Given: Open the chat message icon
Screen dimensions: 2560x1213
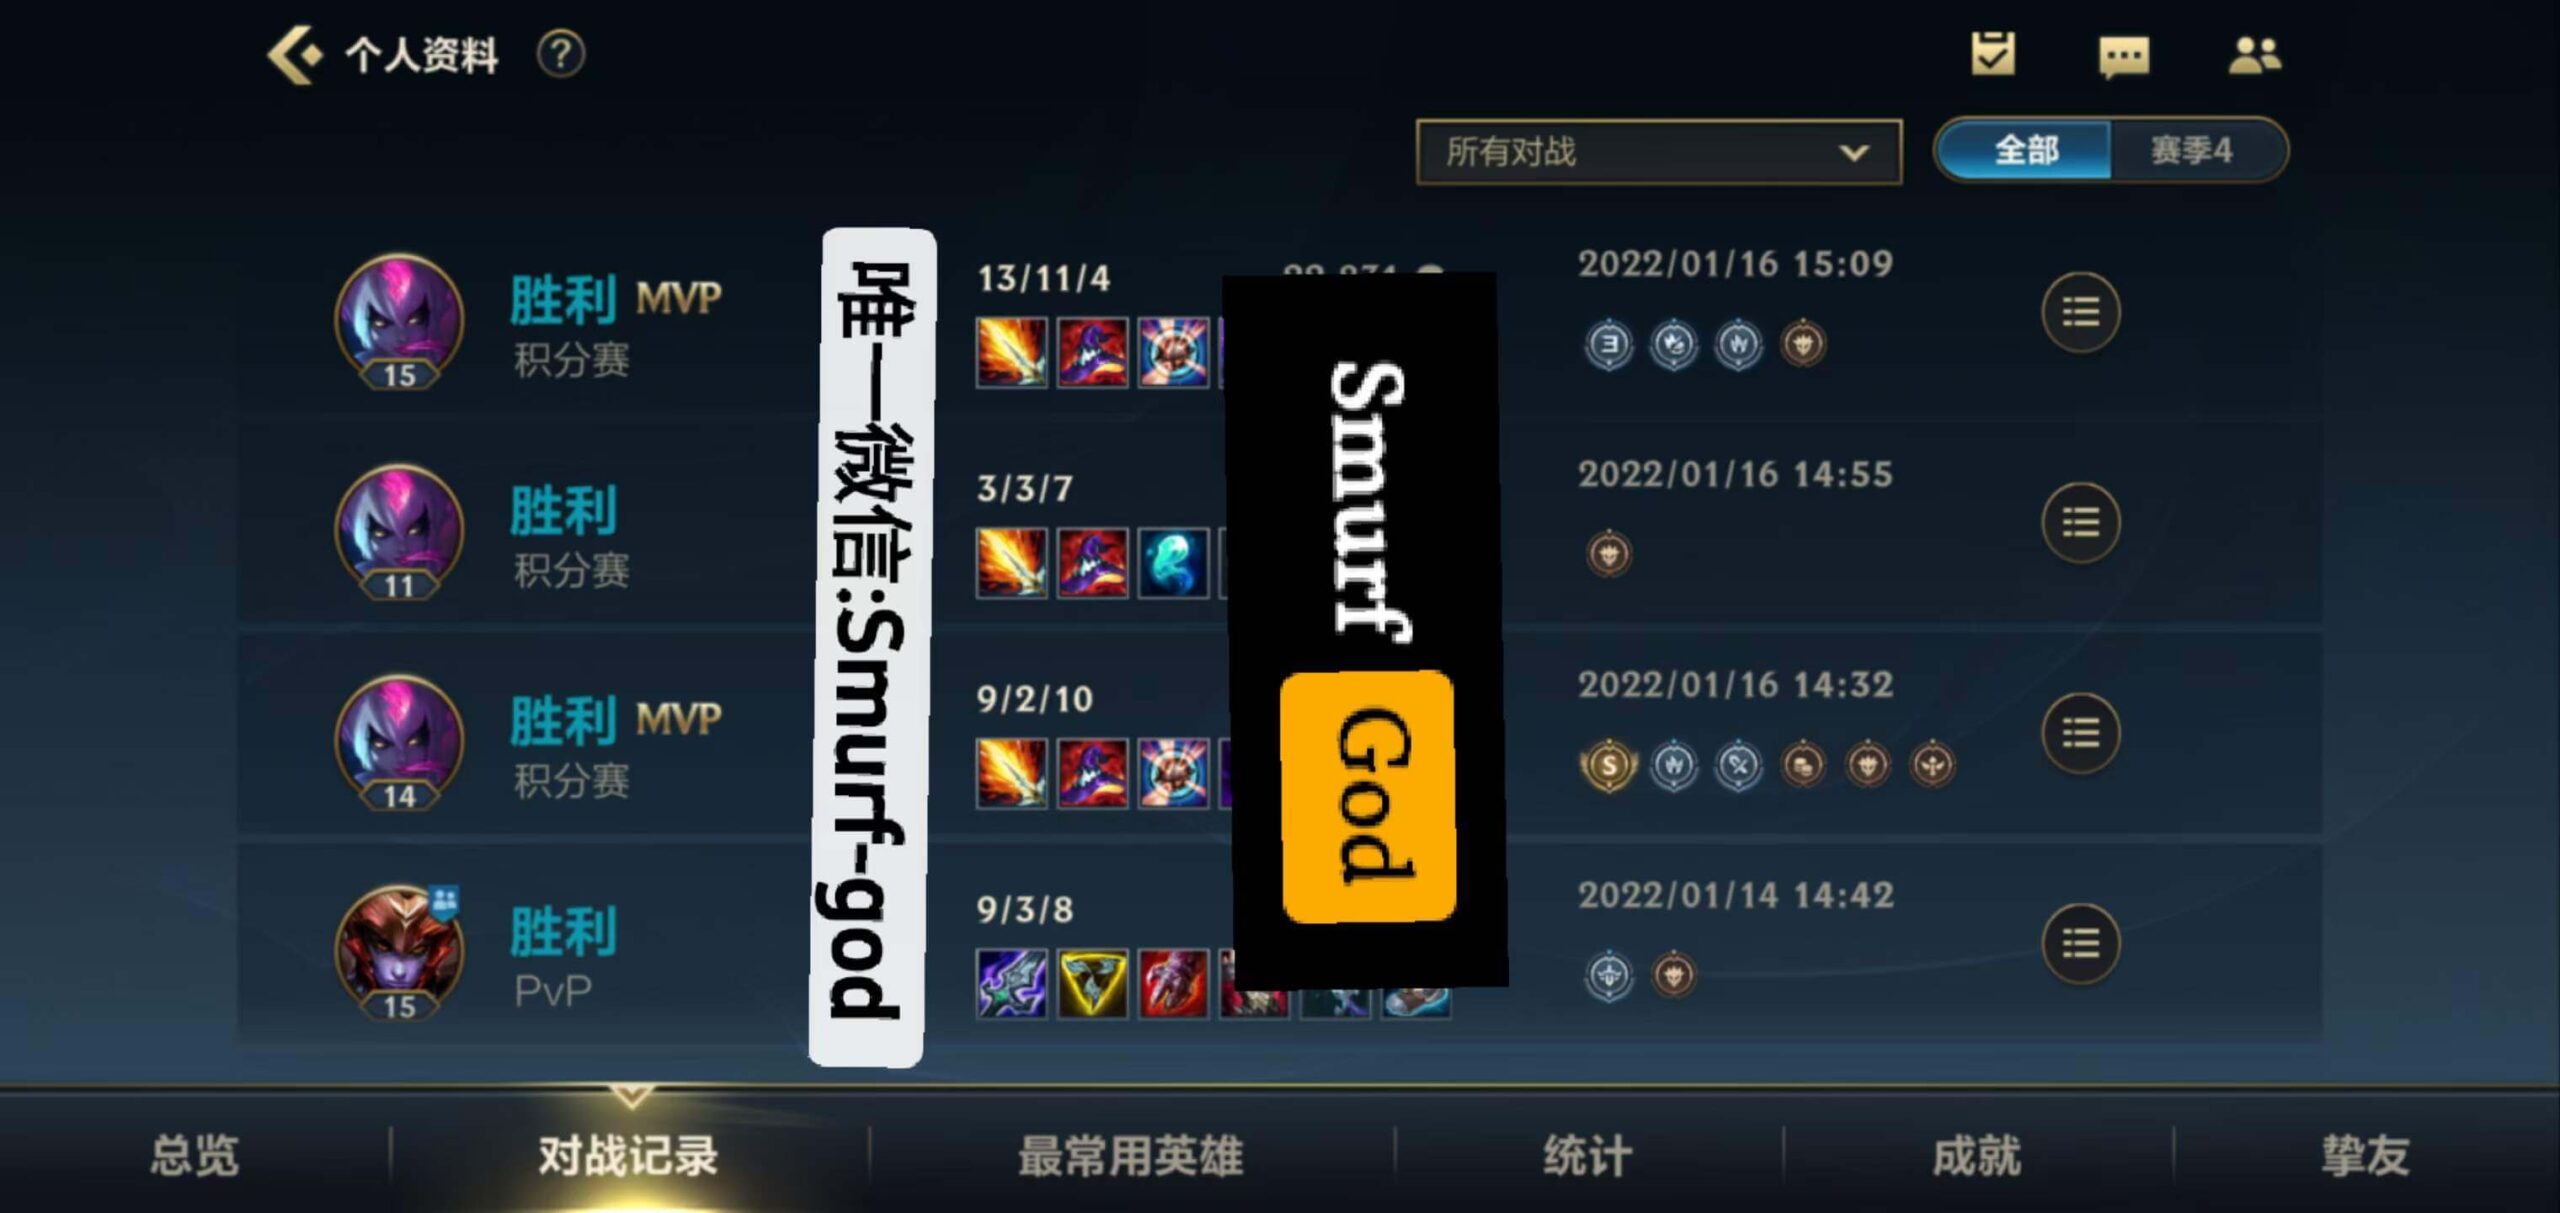Looking at the screenshot, I should 2124,56.
